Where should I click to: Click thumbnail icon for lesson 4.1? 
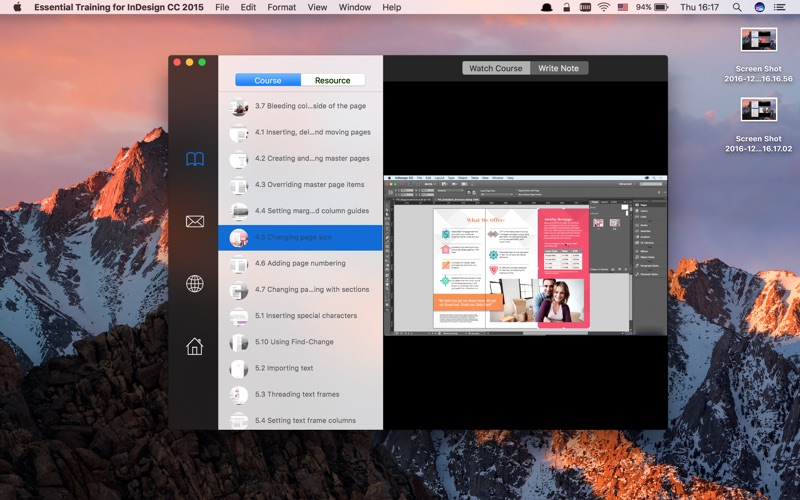[239, 133]
